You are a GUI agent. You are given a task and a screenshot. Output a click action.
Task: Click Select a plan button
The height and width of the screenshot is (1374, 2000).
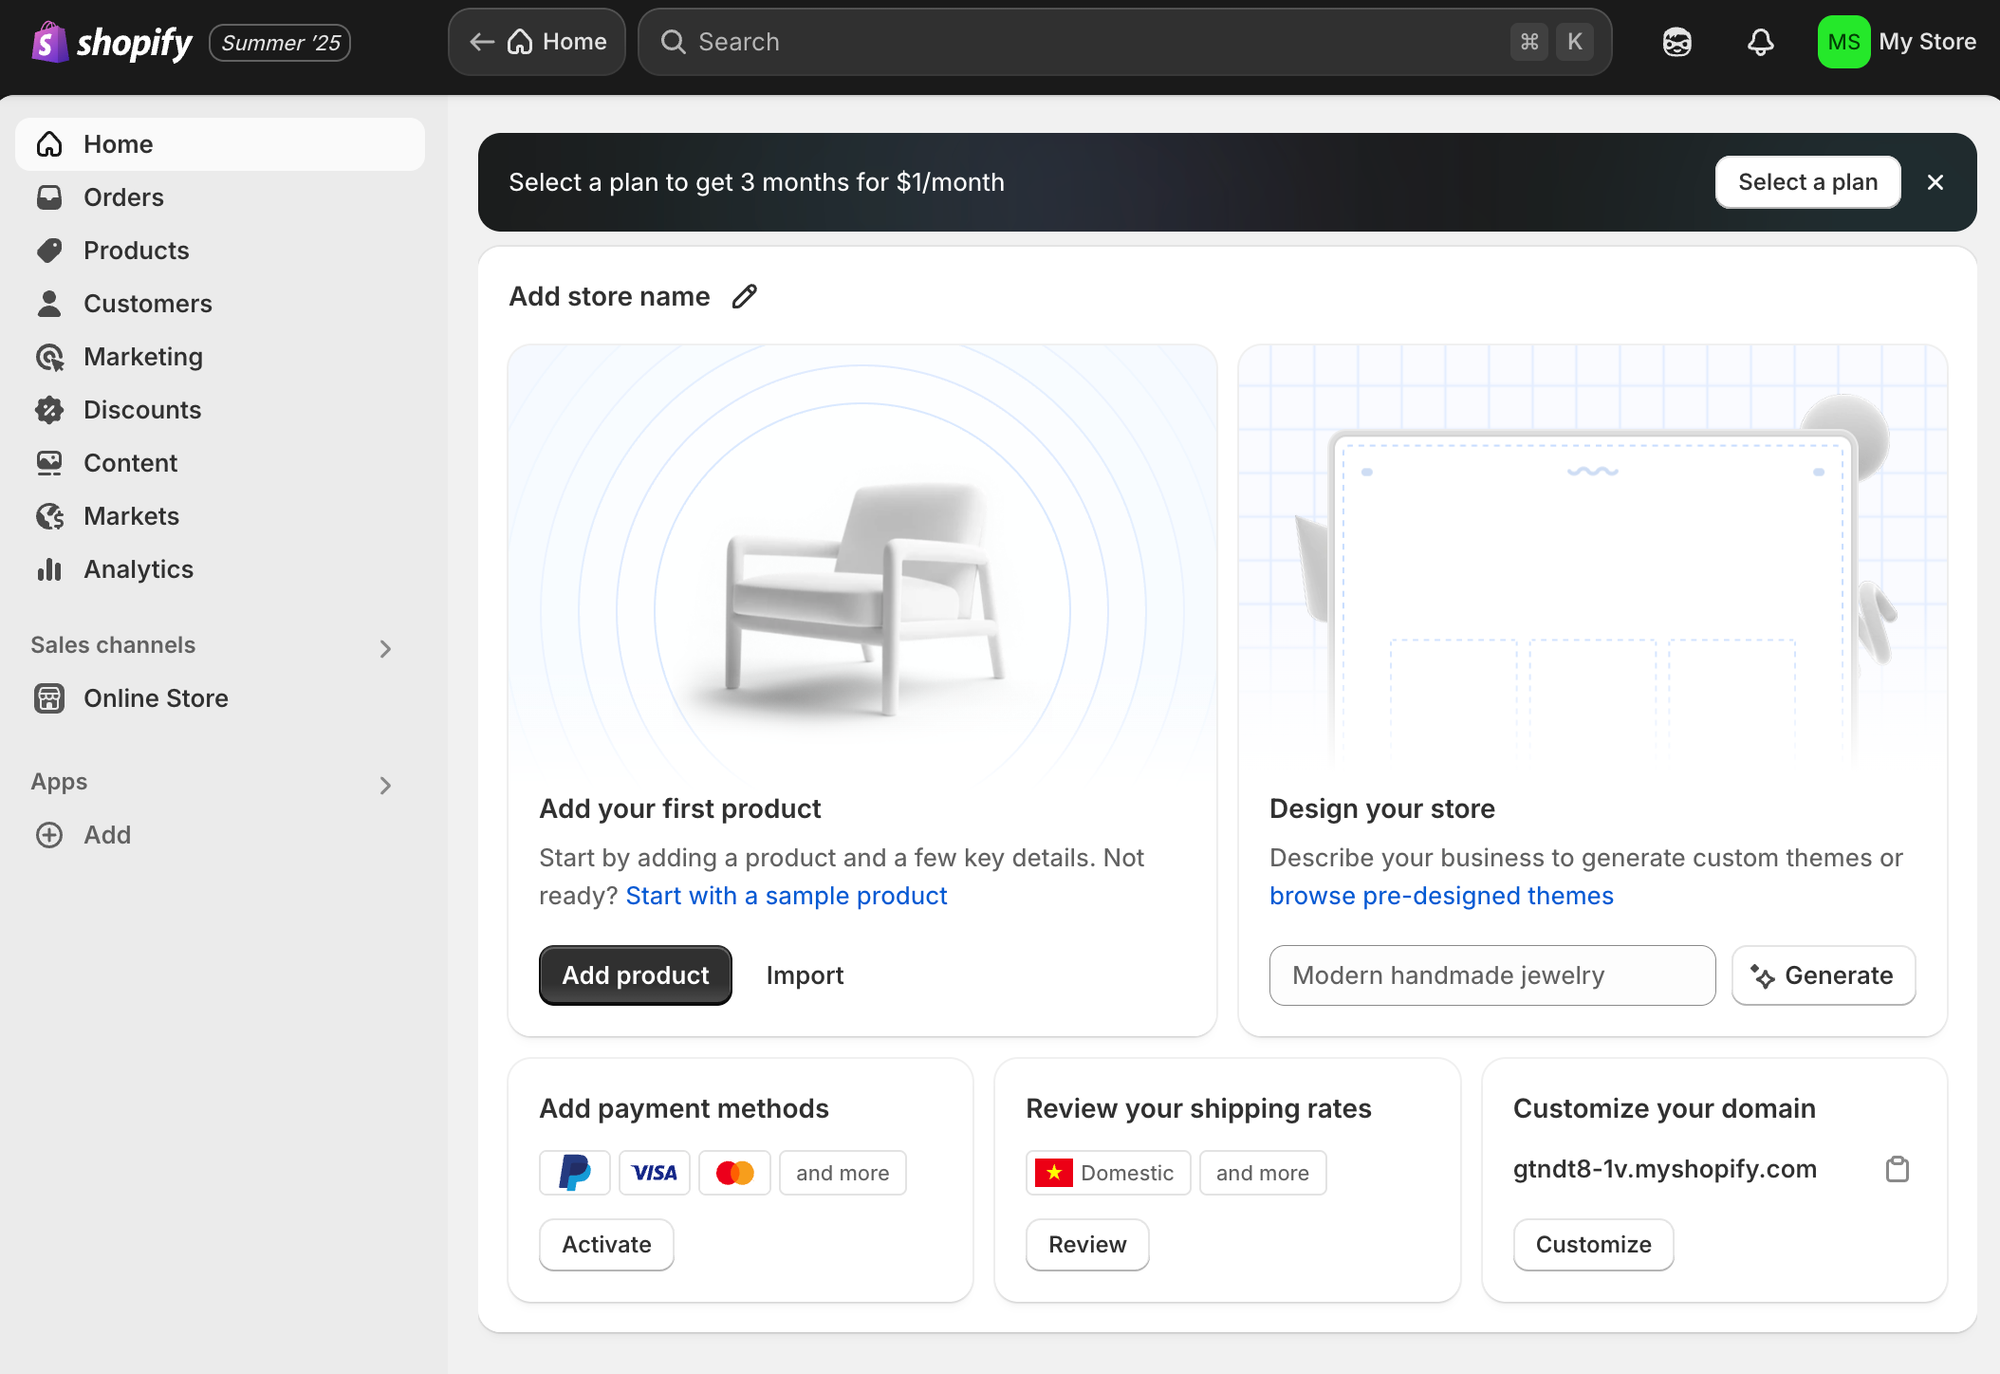tap(1808, 182)
